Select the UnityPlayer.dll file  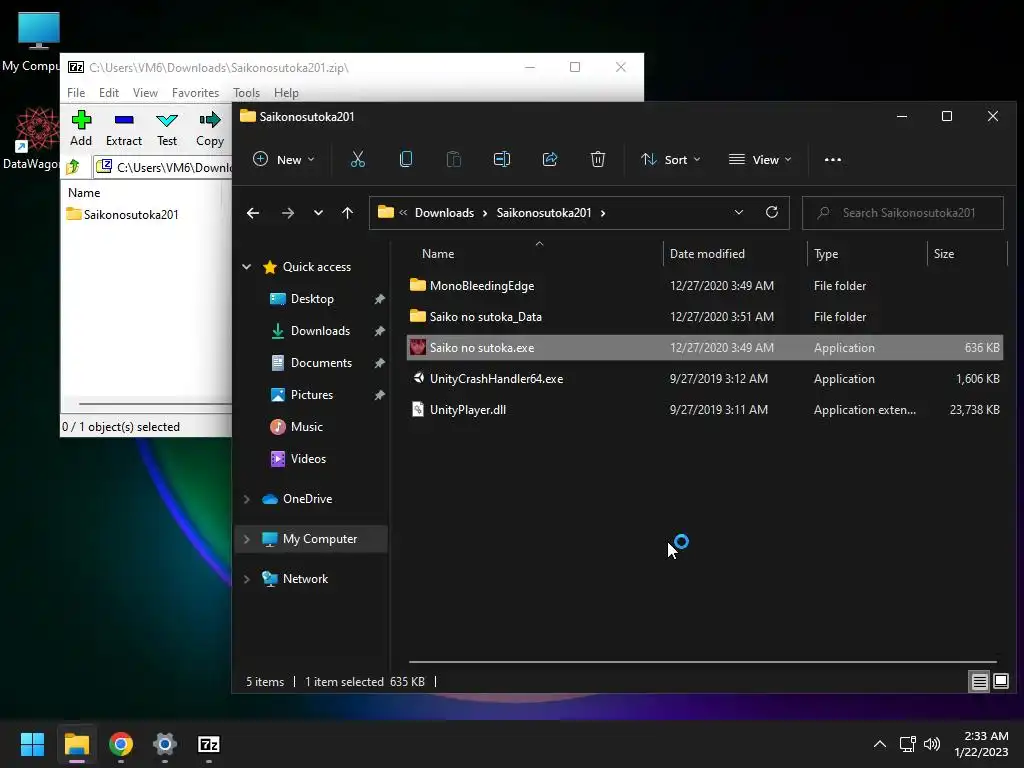(x=705, y=409)
